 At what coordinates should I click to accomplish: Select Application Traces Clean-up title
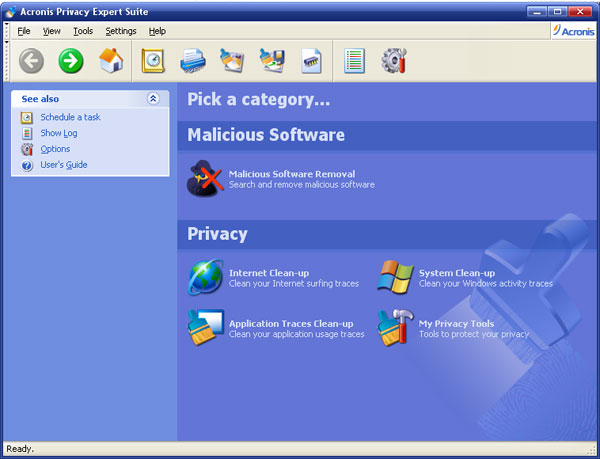click(291, 324)
